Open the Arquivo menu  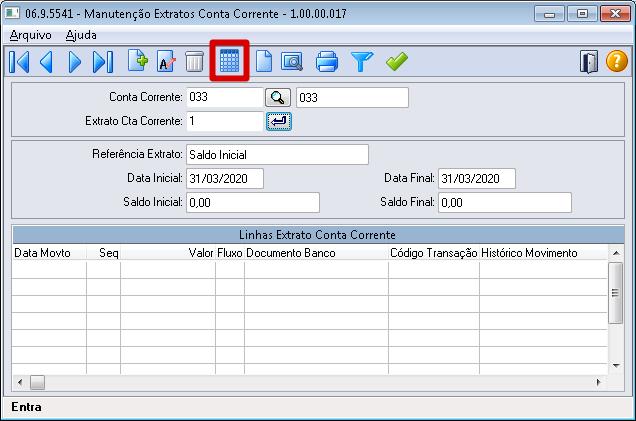coord(30,35)
